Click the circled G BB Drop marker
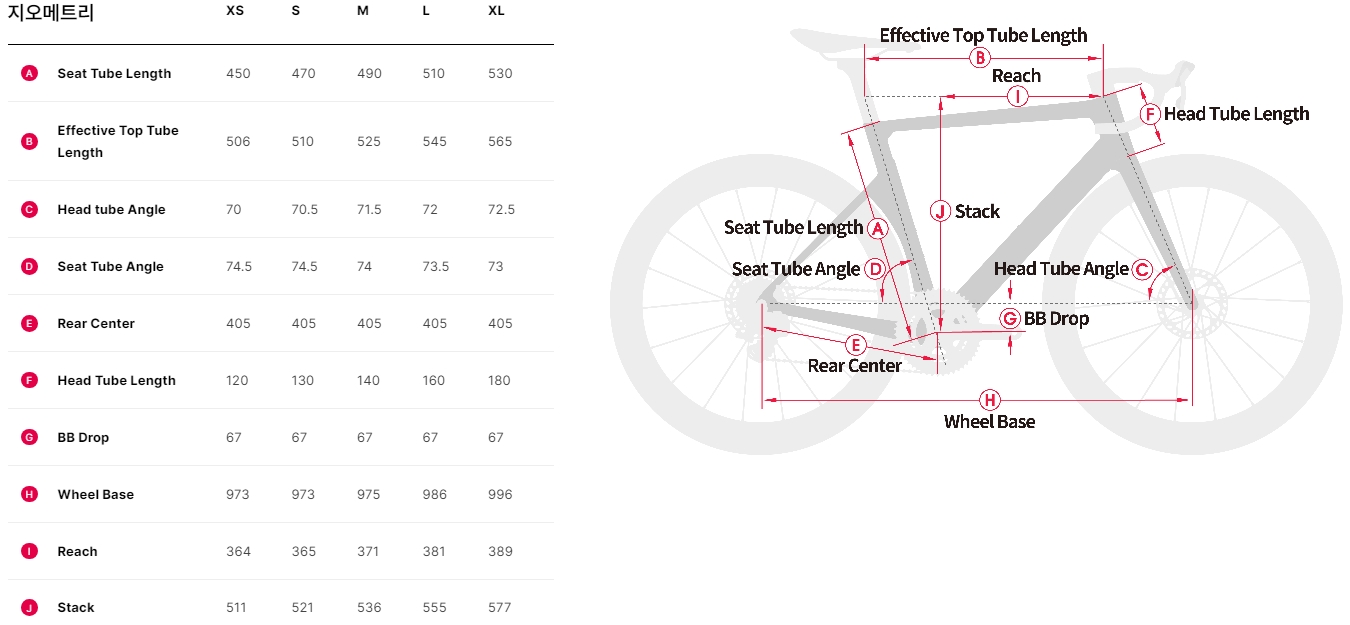Viewport: 1350px width, 625px height. click(x=1010, y=318)
